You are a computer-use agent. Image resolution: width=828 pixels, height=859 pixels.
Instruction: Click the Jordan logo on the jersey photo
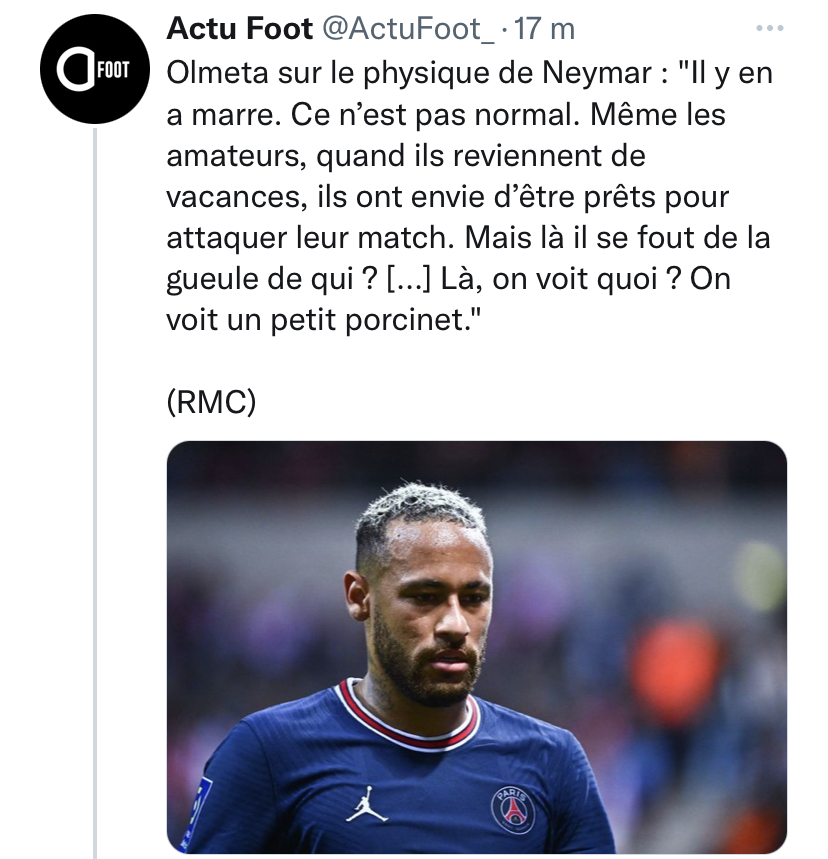point(367,805)
